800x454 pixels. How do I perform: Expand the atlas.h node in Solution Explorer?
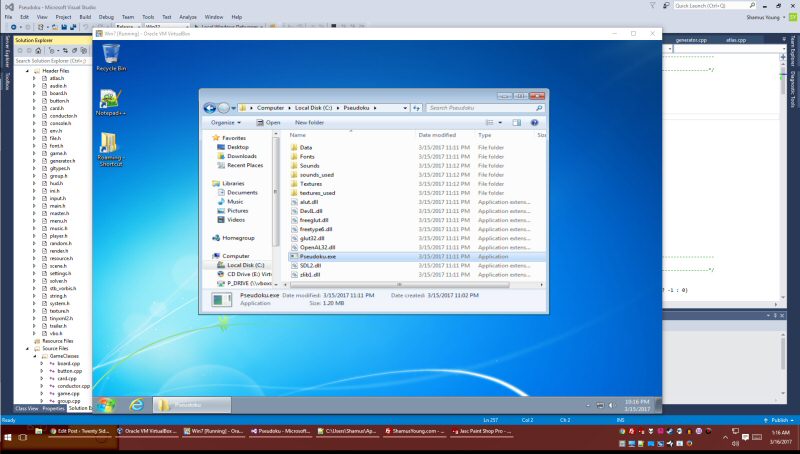click(34, 78)
